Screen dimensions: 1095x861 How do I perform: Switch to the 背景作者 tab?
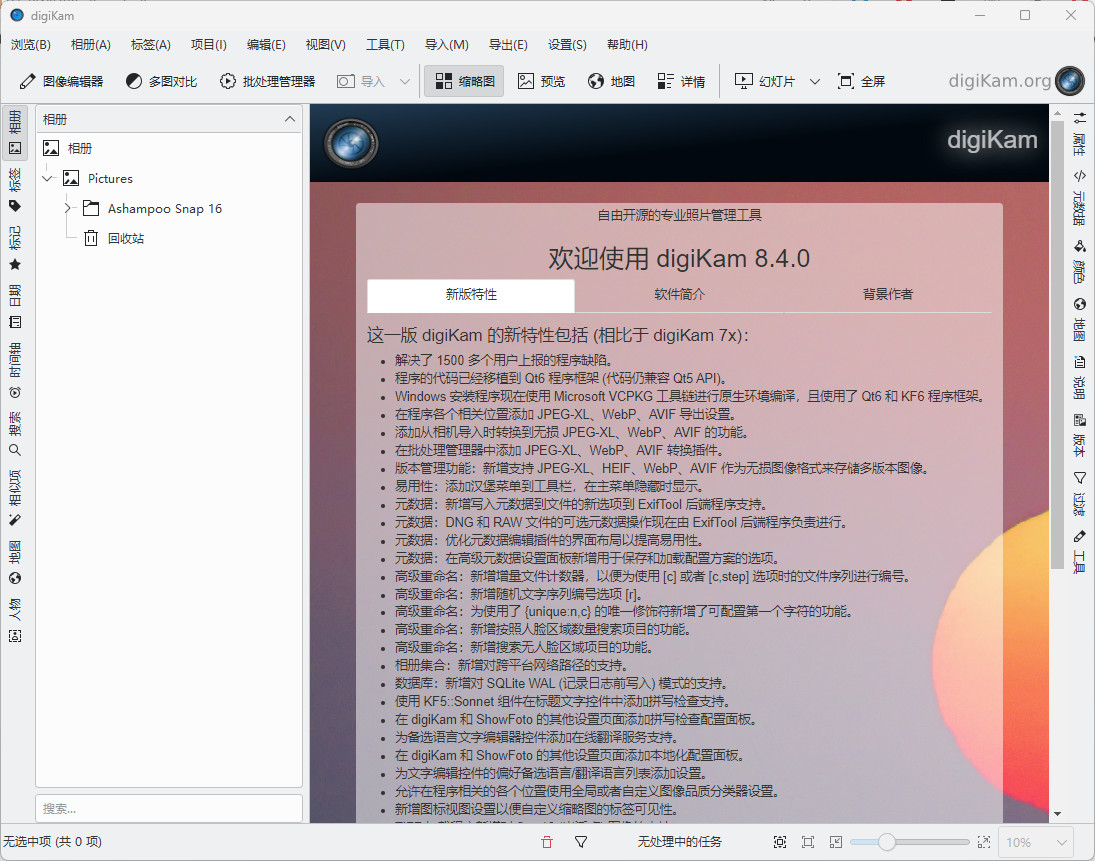[888, 295]
